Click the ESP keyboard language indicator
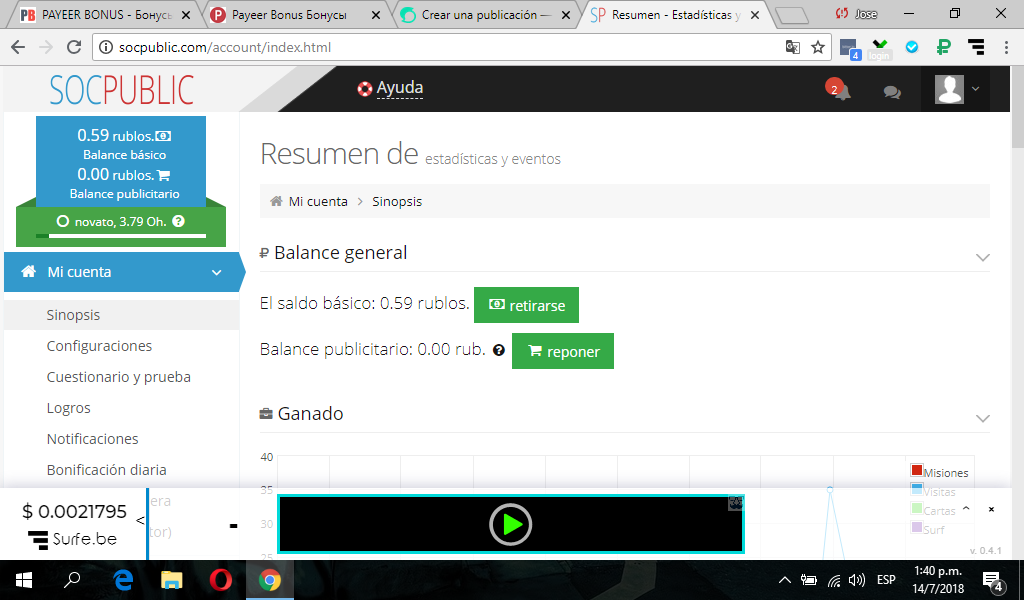The image size is (1024, 600). click(x=886, y=580)
